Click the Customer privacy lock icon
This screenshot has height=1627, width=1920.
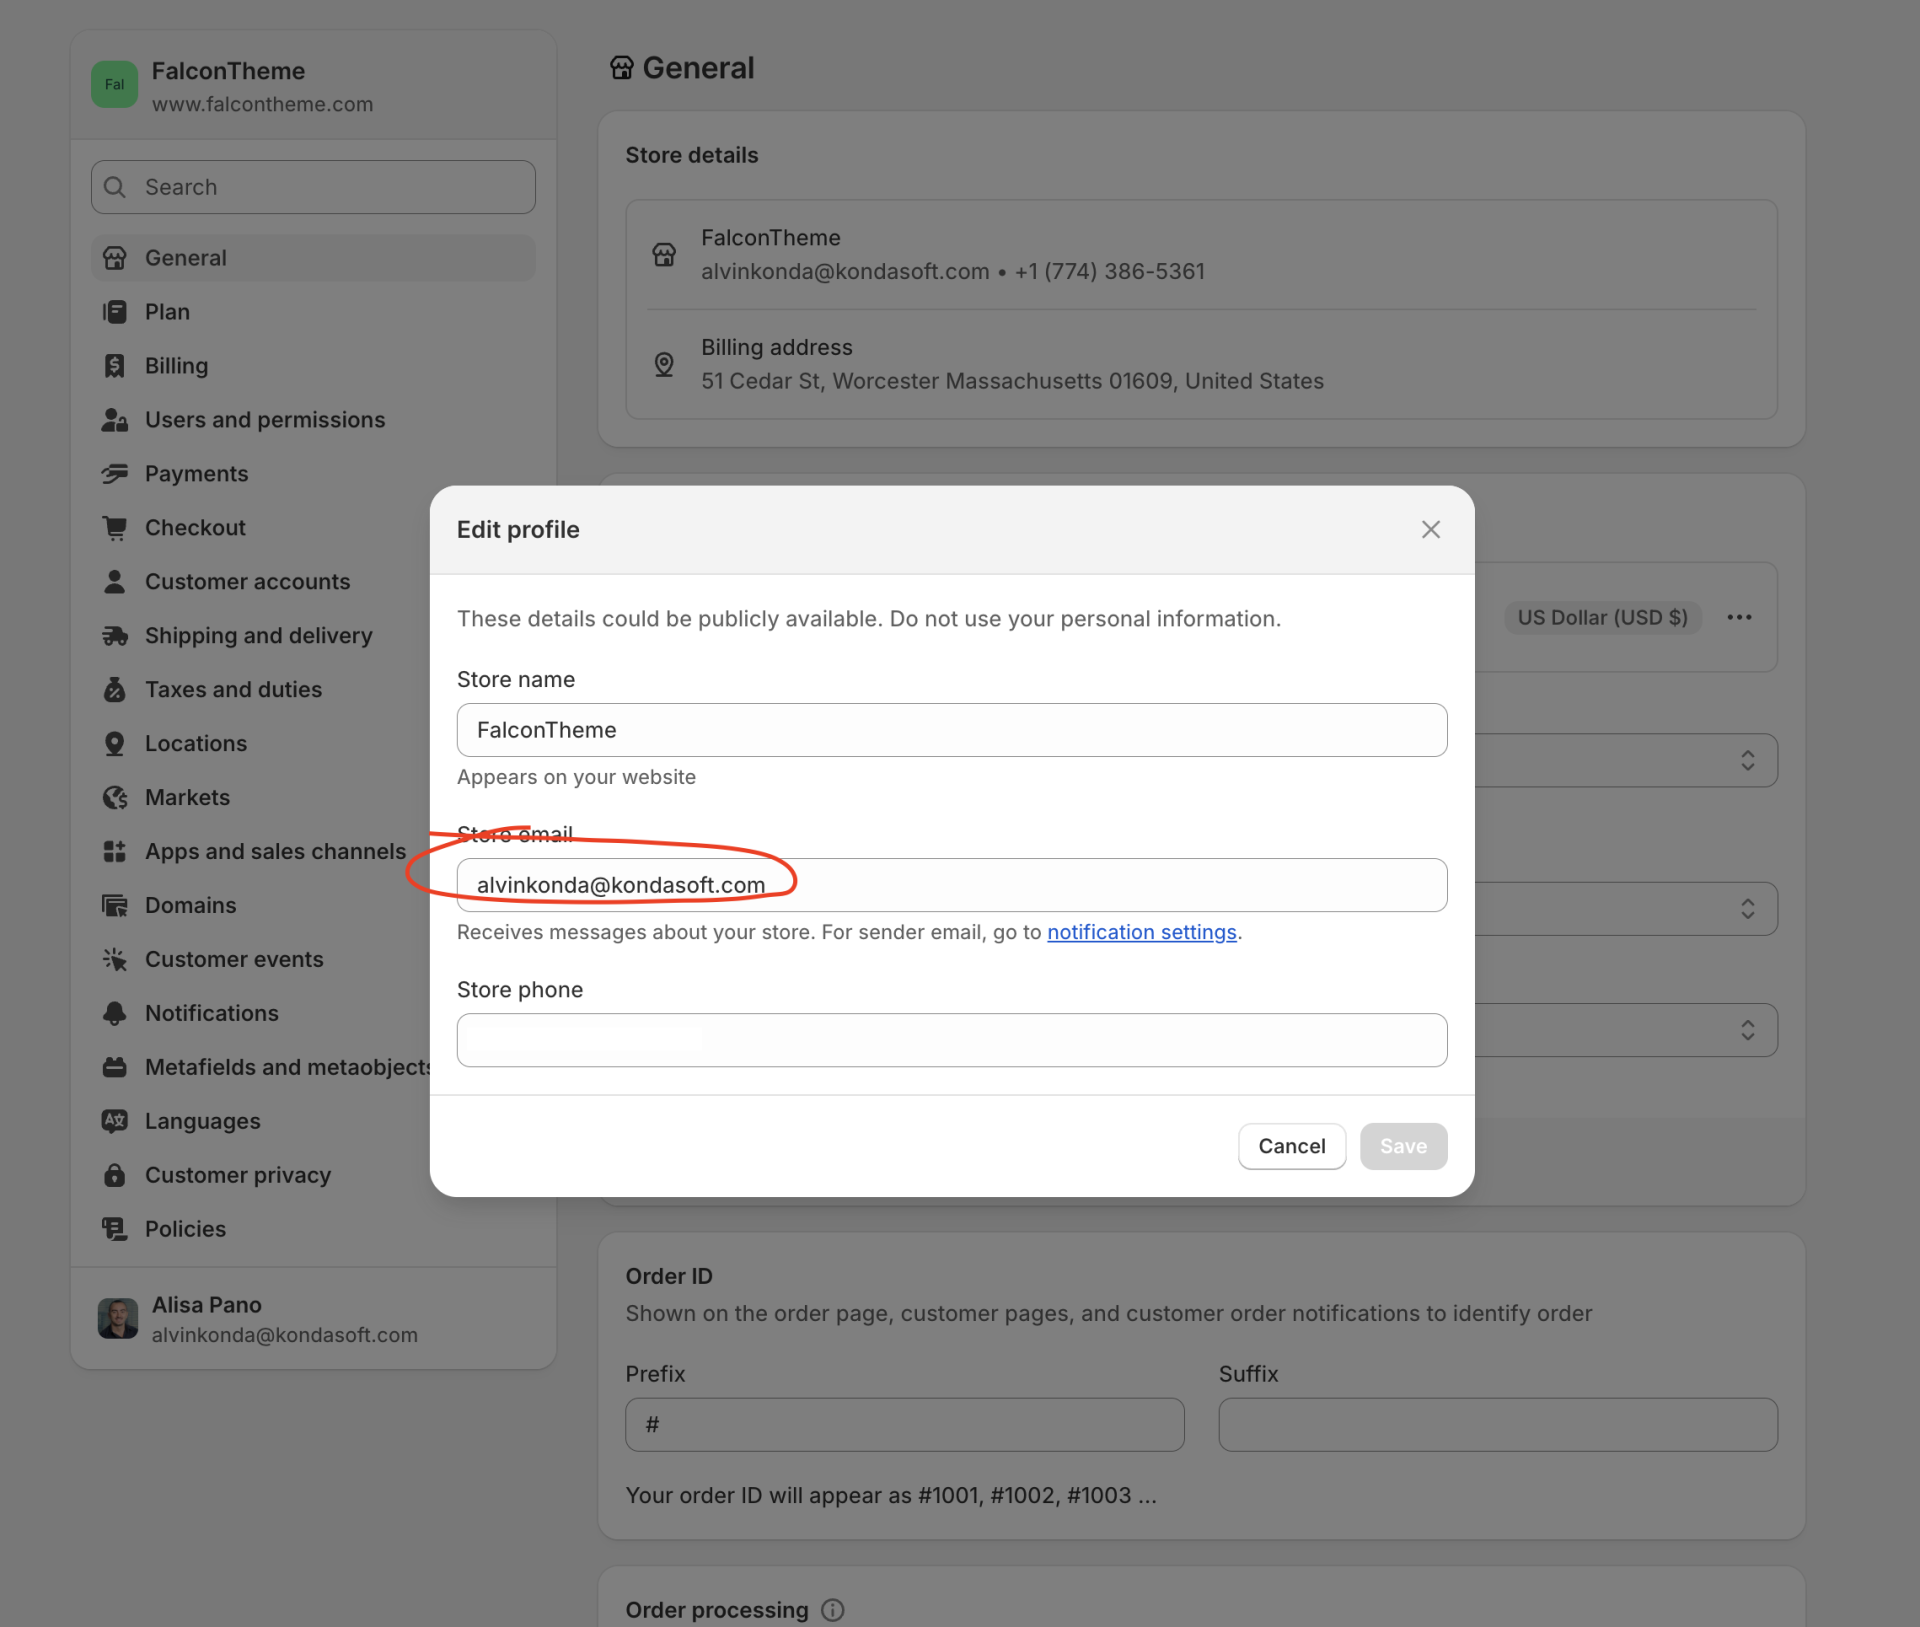[x=115, y=1175]
